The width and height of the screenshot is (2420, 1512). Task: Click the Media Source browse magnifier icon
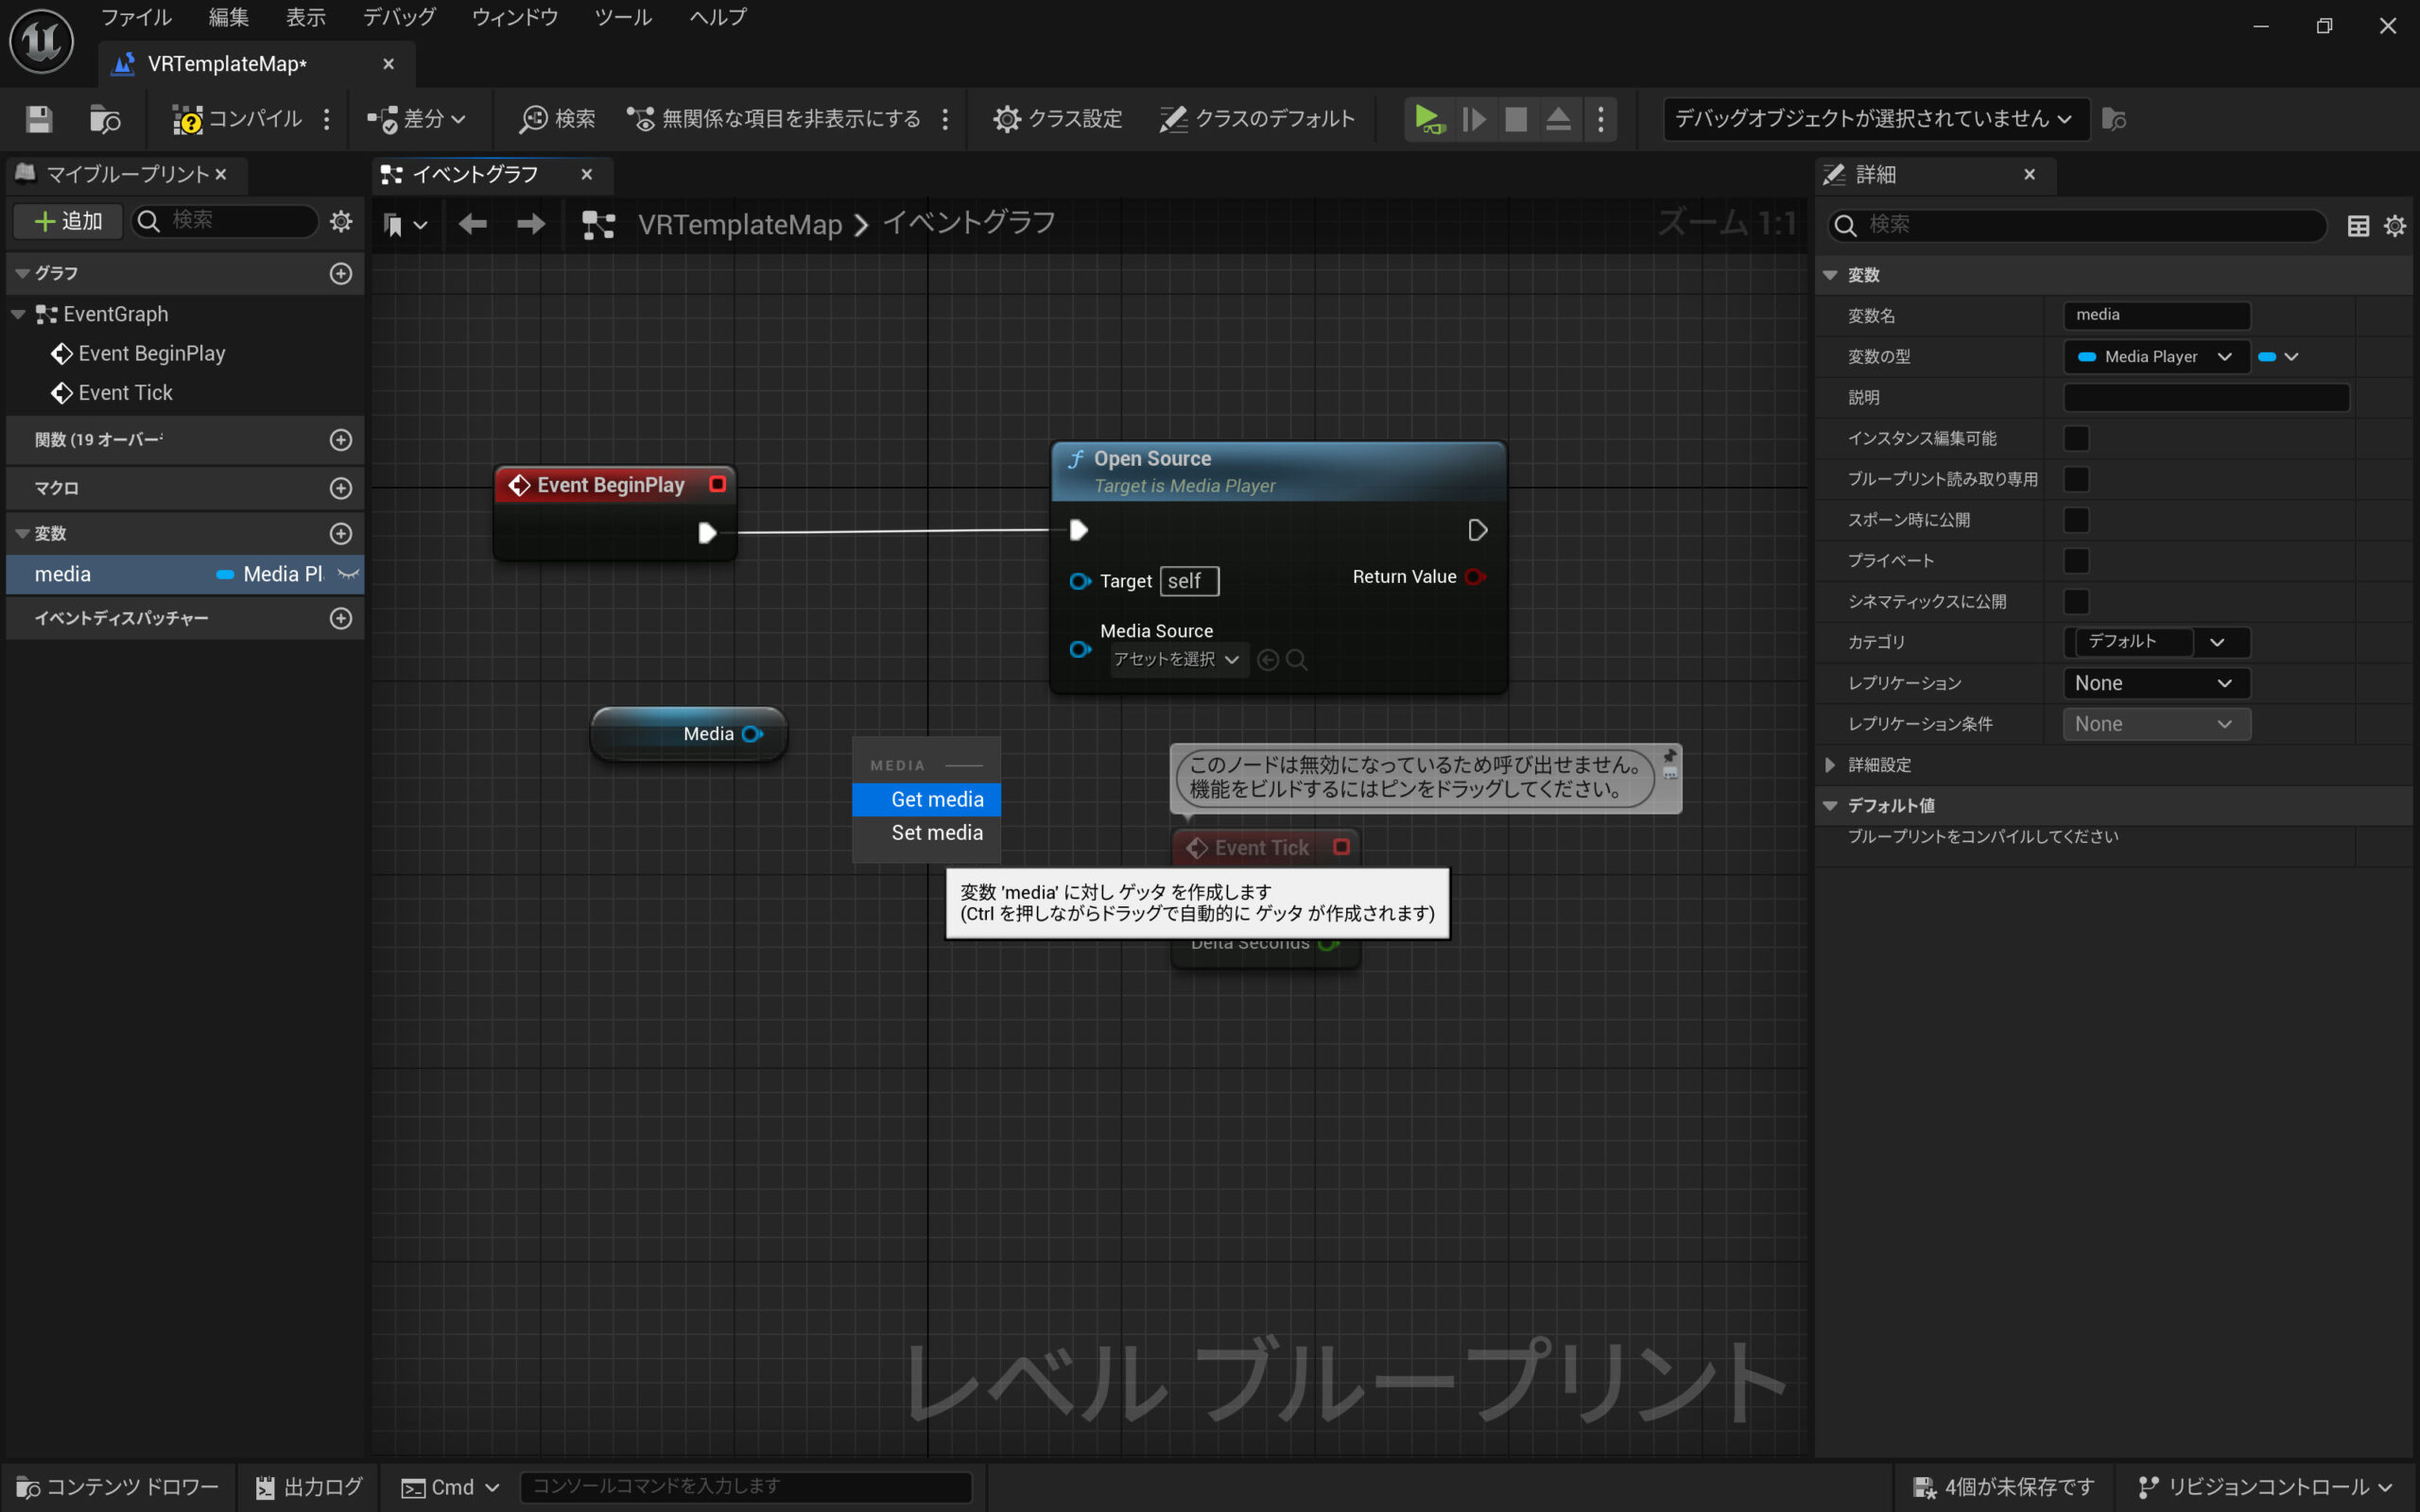click(x=1297, y=660)
